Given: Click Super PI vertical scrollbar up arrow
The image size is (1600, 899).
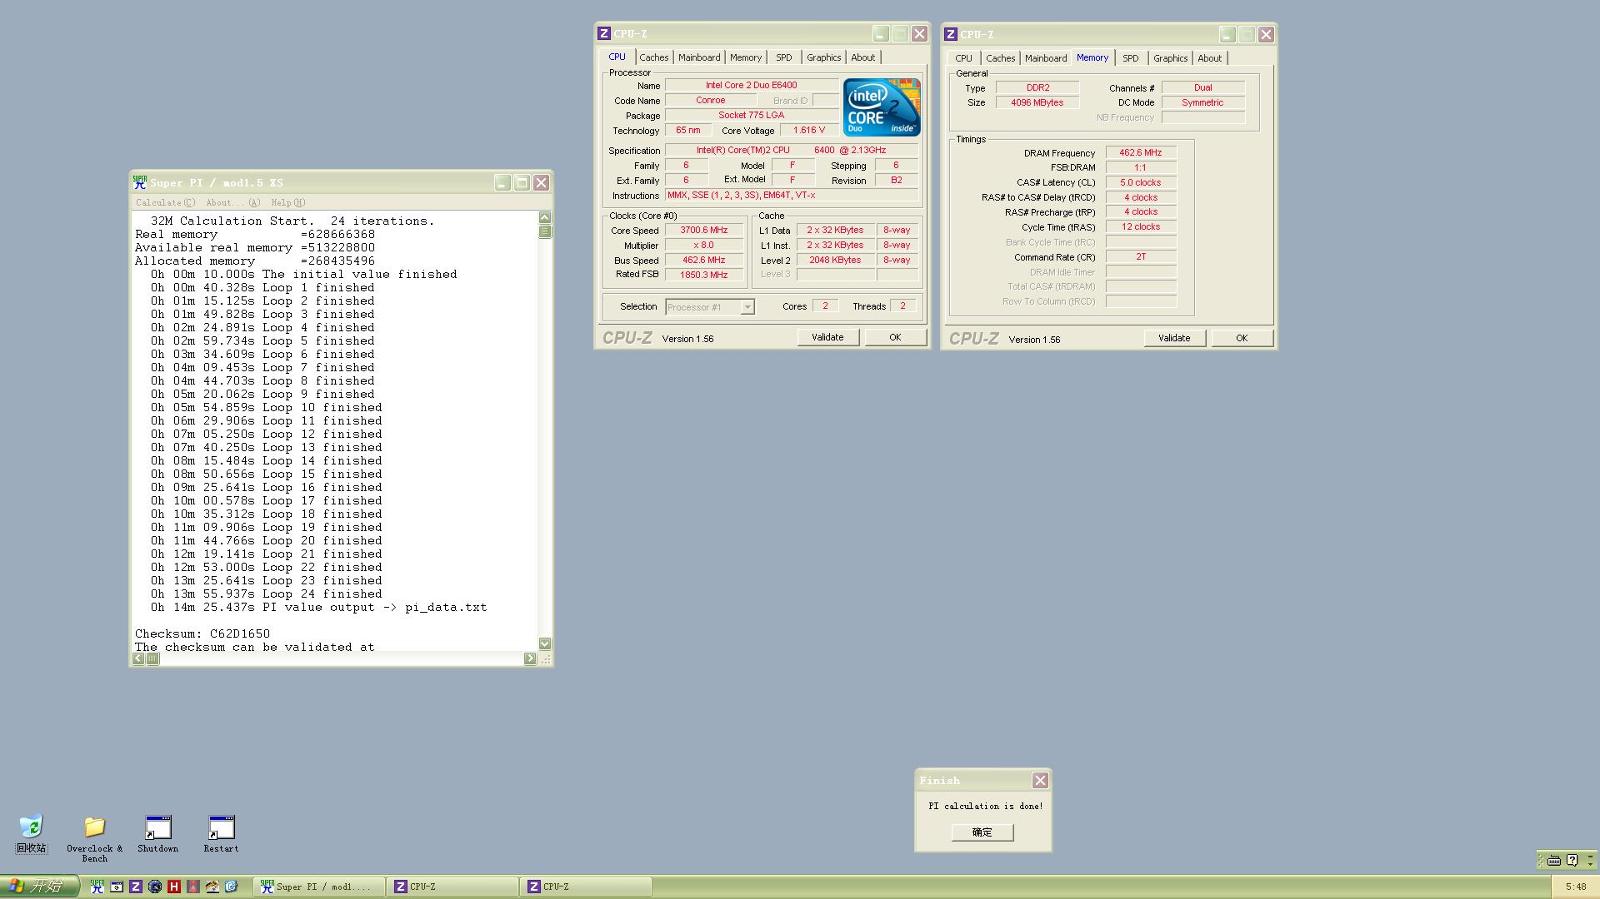Looking at the screenshot, I should pos(545,217).
